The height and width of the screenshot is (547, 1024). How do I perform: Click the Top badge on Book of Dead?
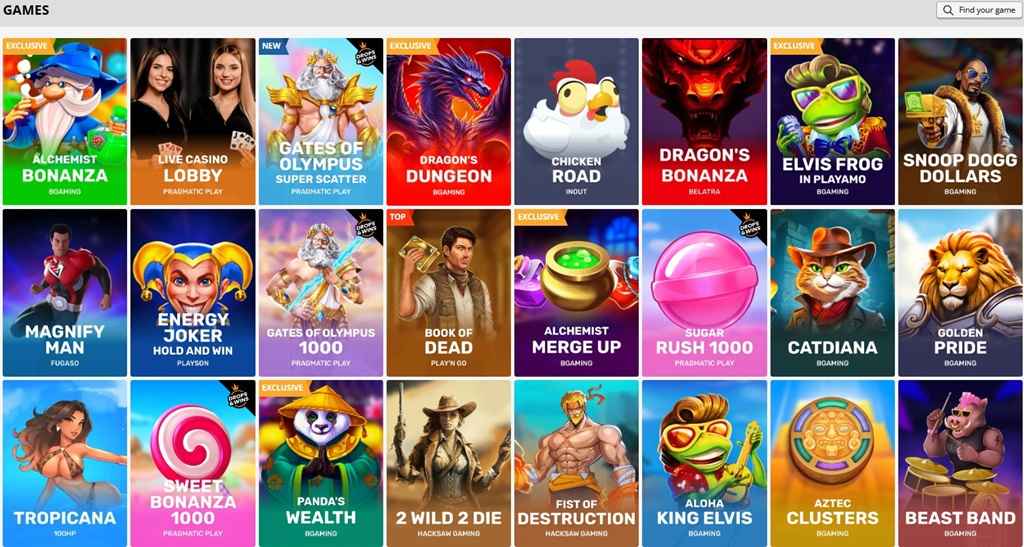point(398,217)
